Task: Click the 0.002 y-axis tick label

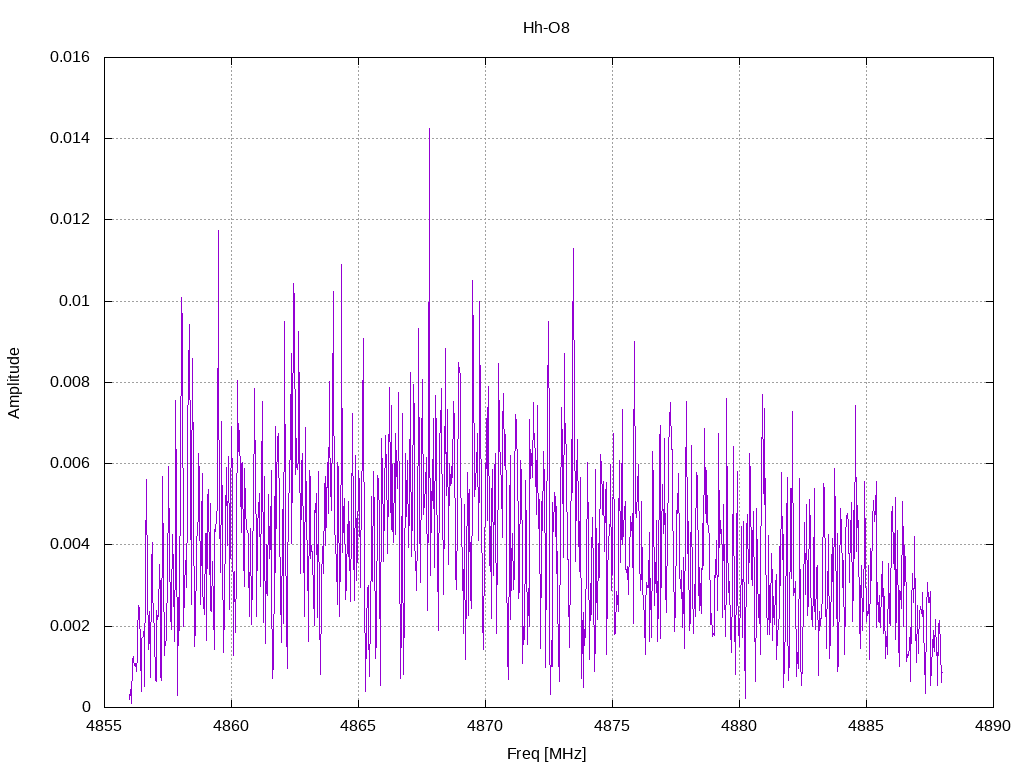Action: [70, 626]
